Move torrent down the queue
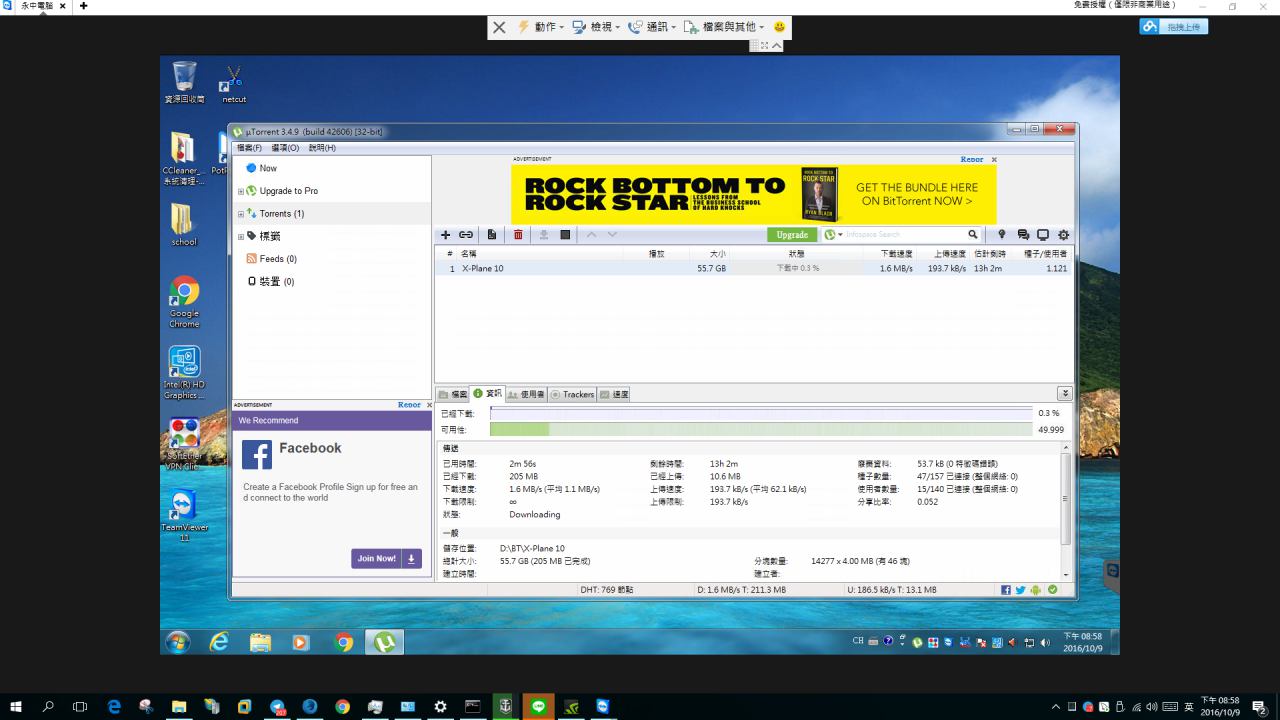 click(x=612, y=235)
